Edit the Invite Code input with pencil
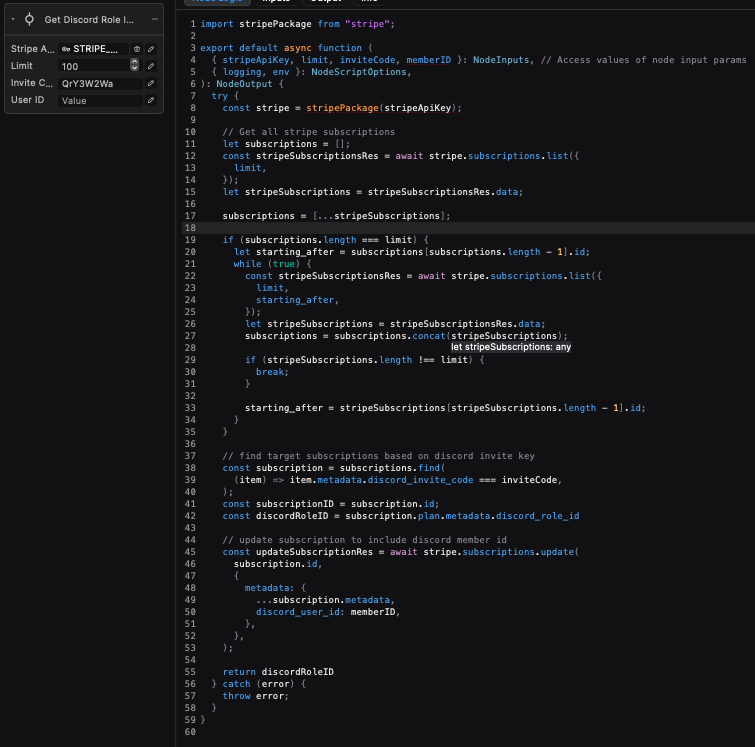The height and width of the screenshot is (747, 755). click(x=151, y=83)
